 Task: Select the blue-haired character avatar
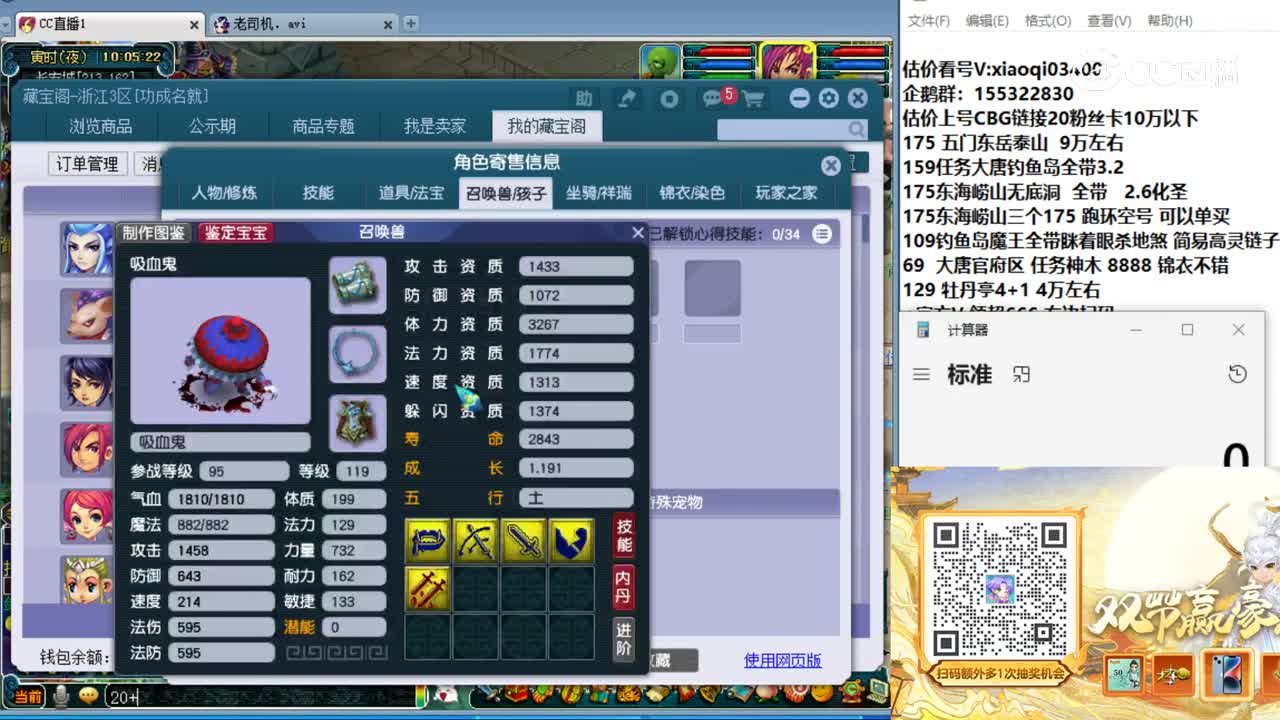89,249
